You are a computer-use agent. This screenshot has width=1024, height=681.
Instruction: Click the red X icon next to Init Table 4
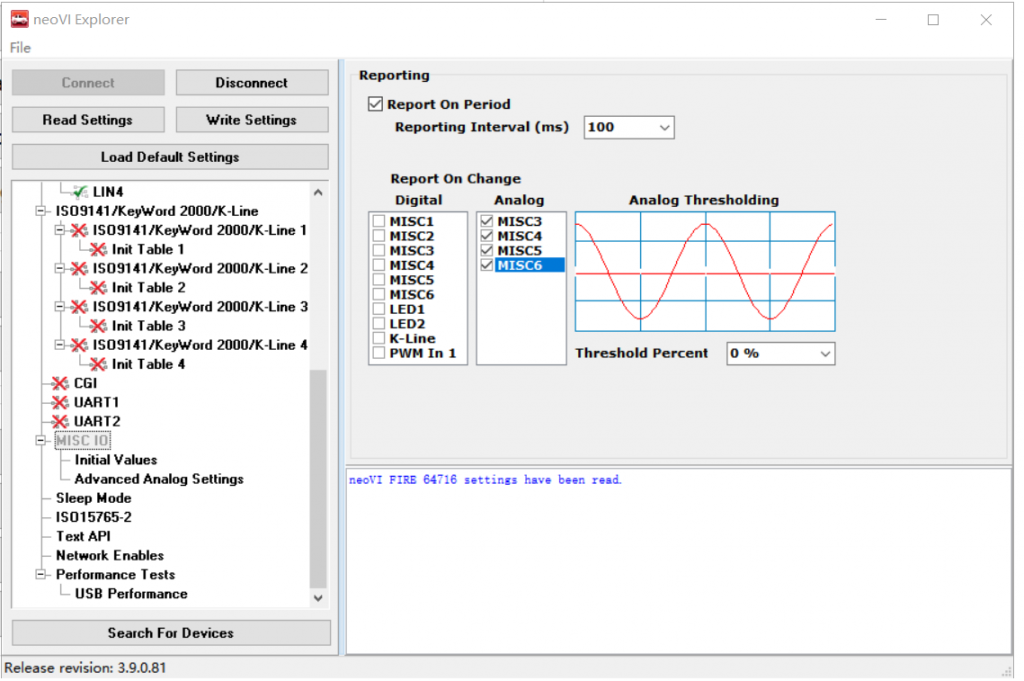click(99, 364)
